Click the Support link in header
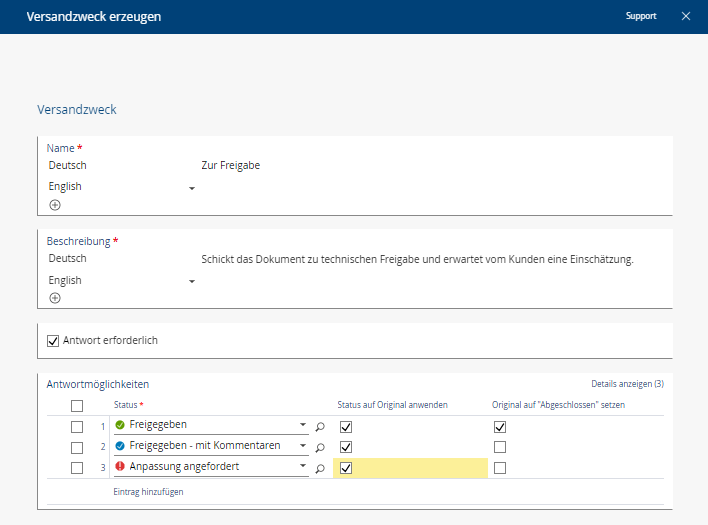 point(641,16)
